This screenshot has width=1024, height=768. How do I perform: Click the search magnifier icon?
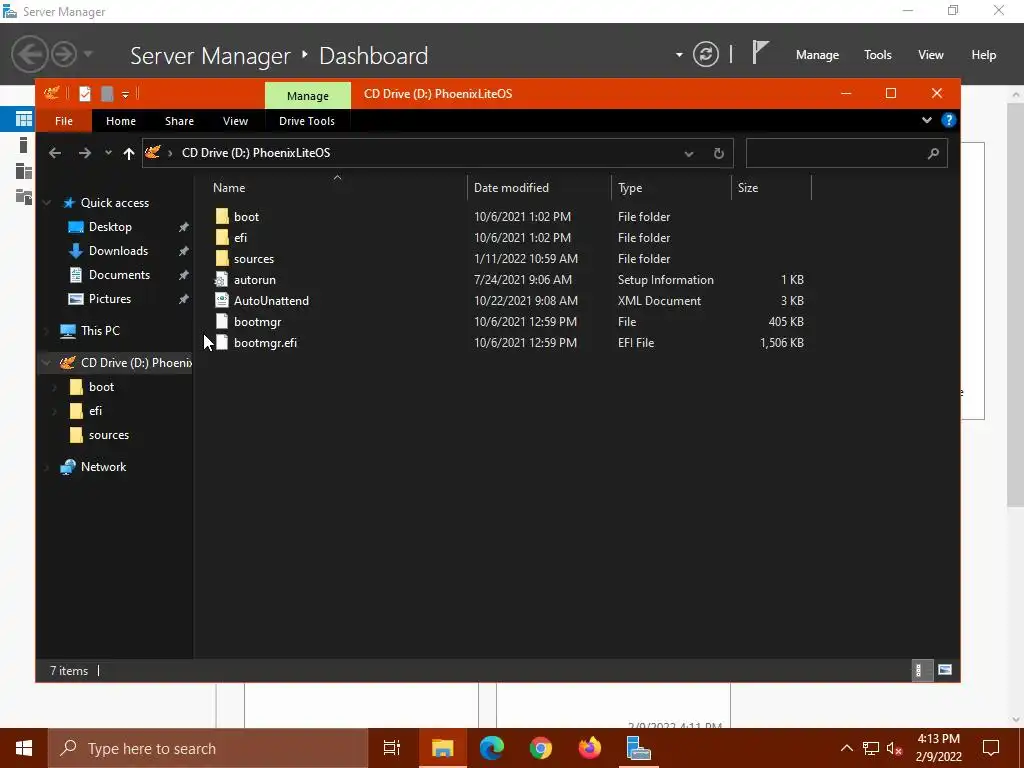point(933,153)
